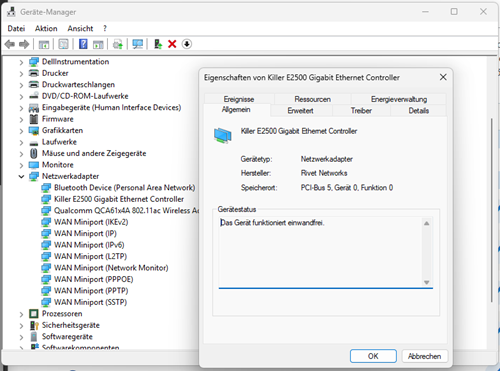
Task: Close the Eigenschaften properties dialog
Action: click(443, 77)
